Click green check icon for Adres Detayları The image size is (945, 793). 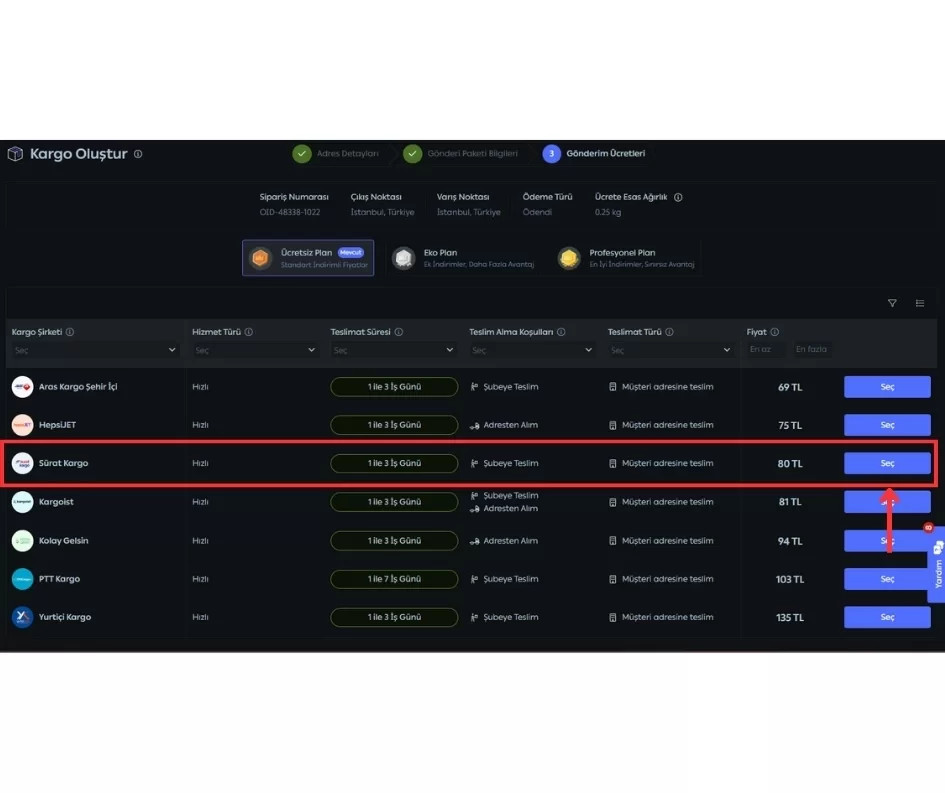click(302, 154)
